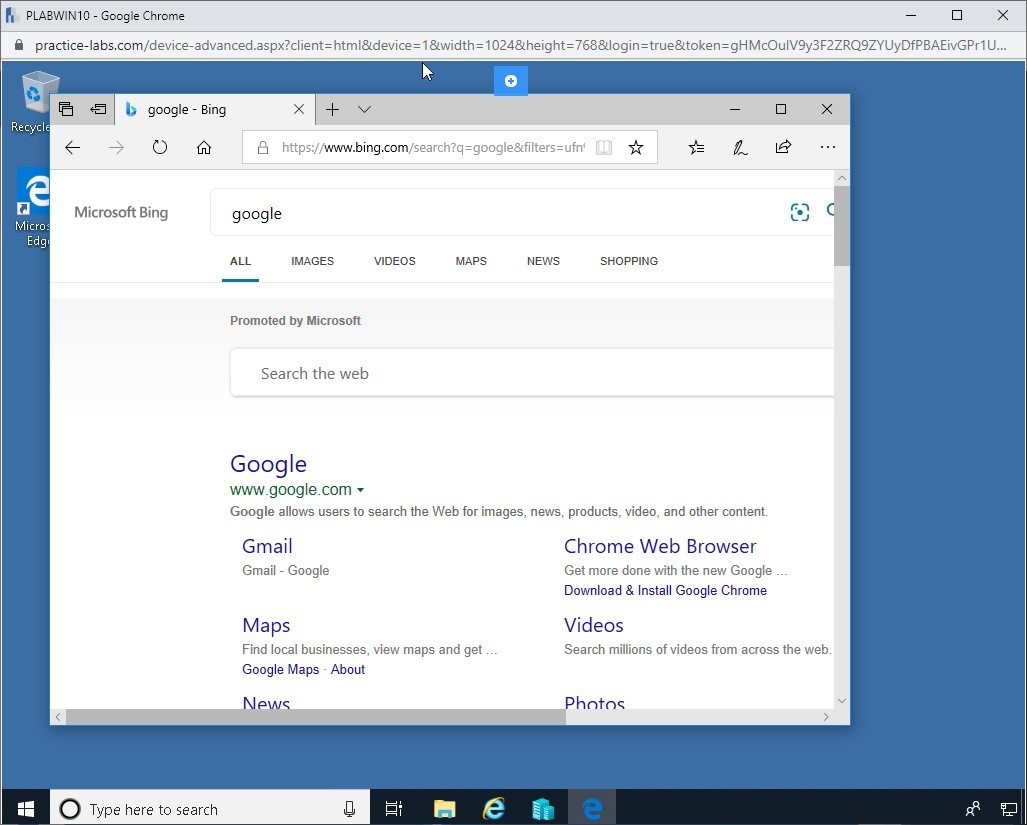Close the google - Bing tab

[299, 109]
